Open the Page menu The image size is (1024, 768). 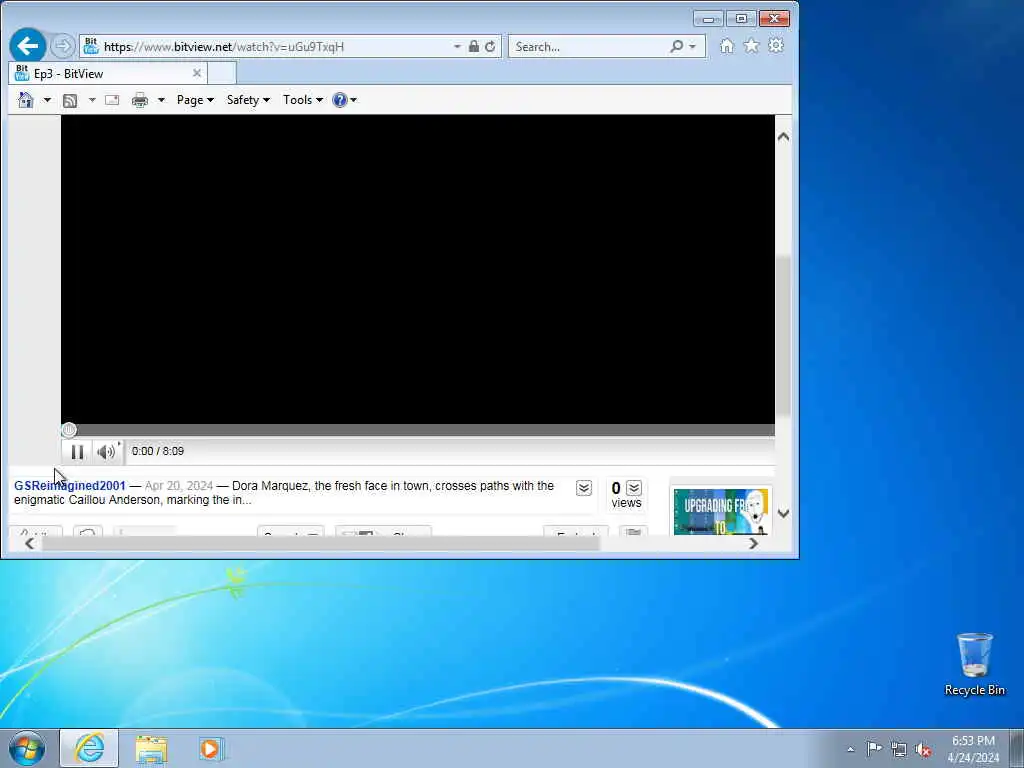coord(195,100)
